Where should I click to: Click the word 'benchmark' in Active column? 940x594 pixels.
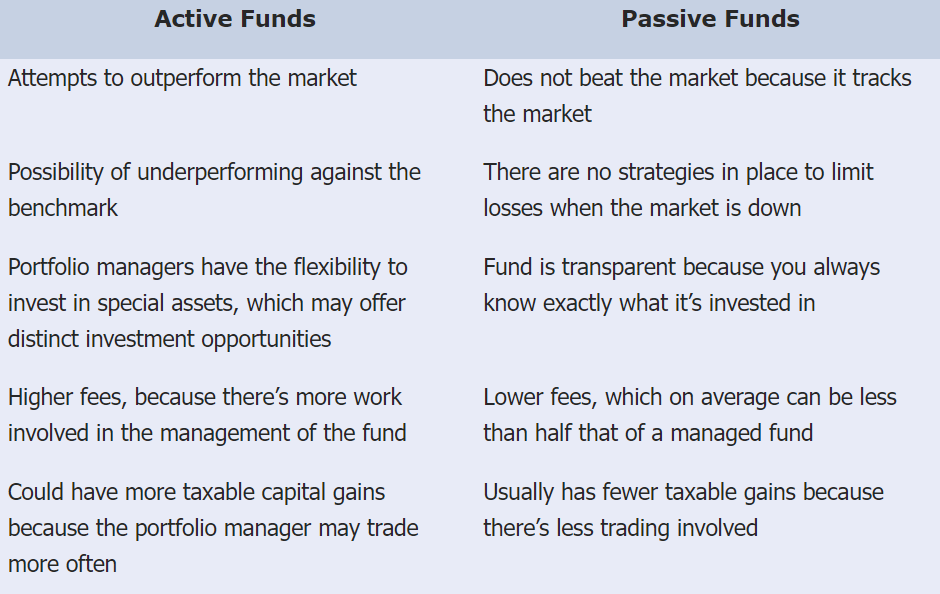[x=63, y=208]
